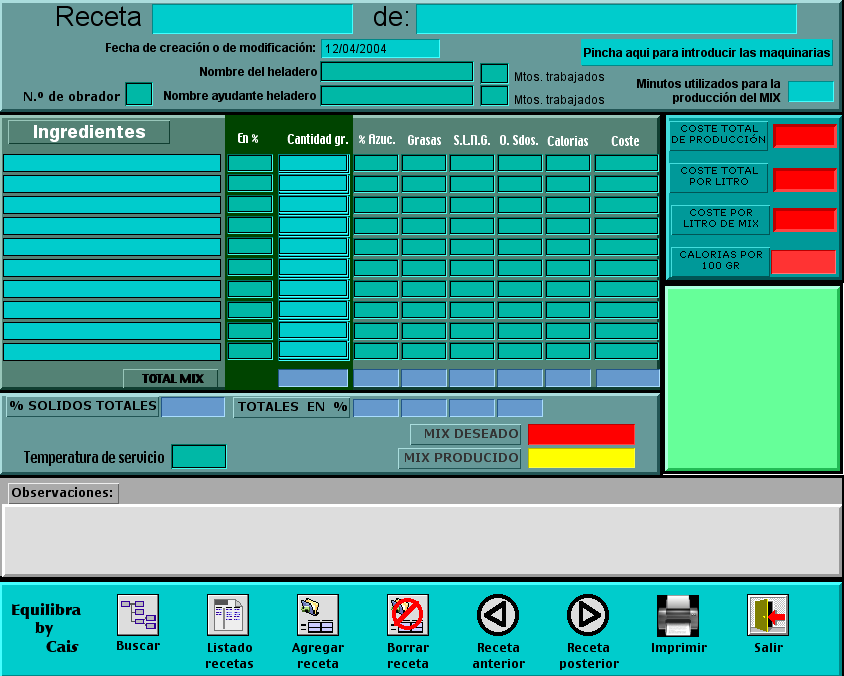Click the CALORIAS POR 100 GR label
844x676 pixels.
[x=721, y=260]
